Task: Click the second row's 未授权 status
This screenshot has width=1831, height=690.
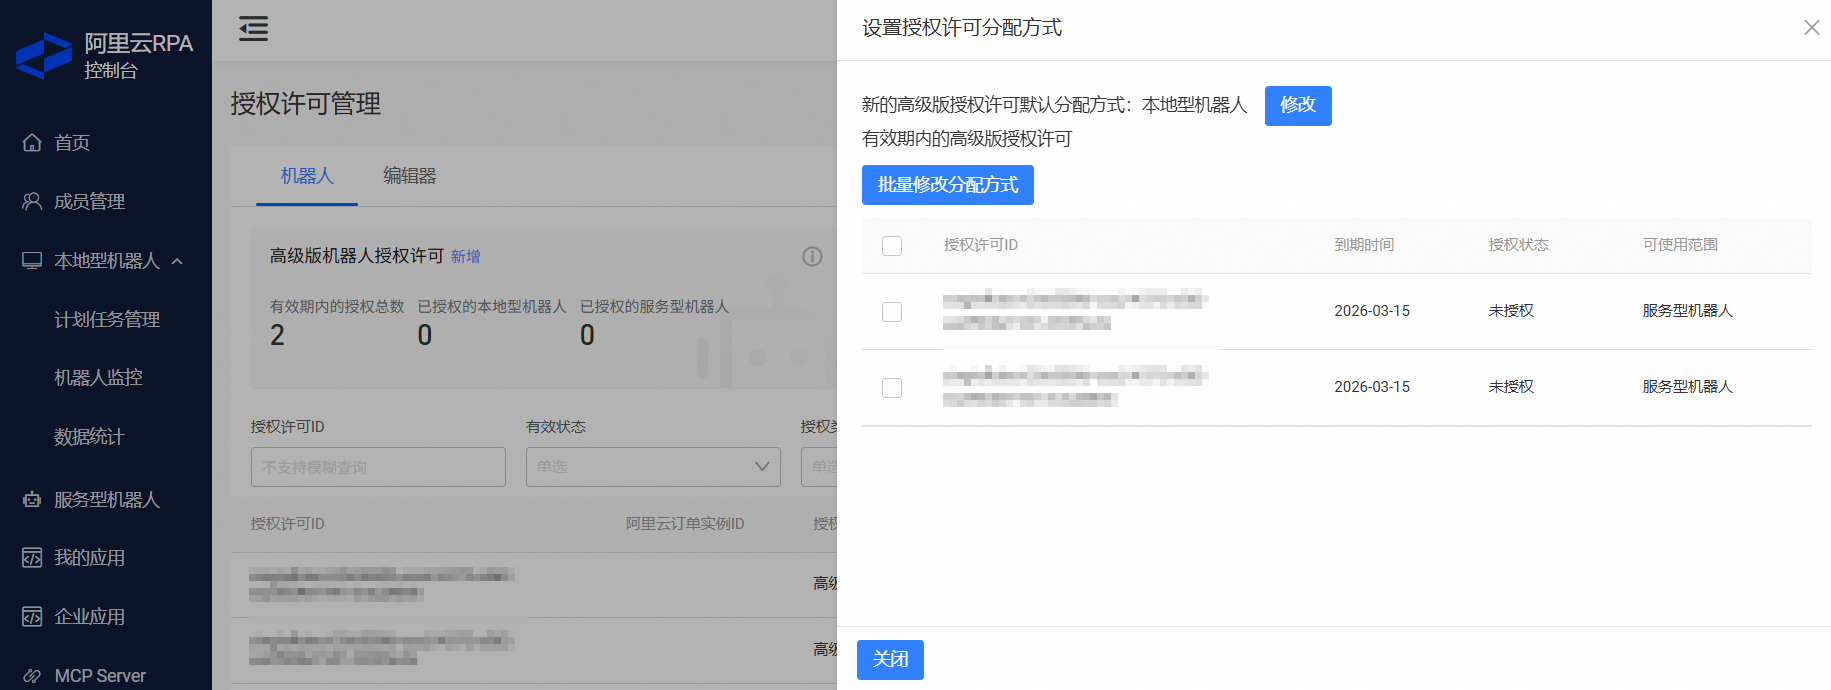Action: (x=1511, y=387)
